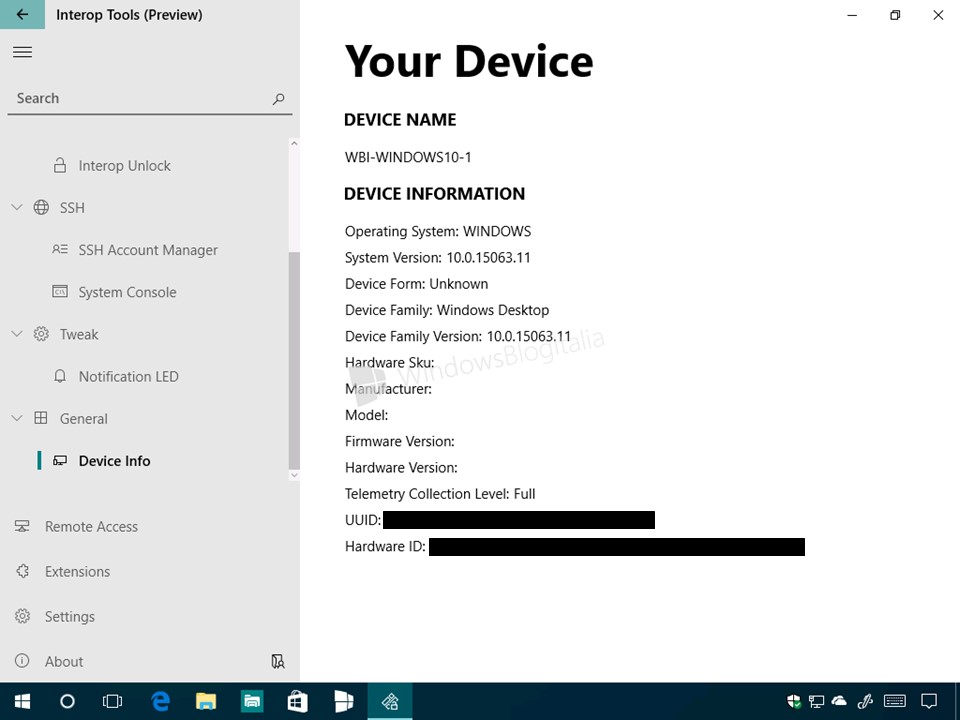Image resolution: width=960 pixels, height=720 pixels.
Task: Open Cortana from taskbar
Action: click(67, 702)
